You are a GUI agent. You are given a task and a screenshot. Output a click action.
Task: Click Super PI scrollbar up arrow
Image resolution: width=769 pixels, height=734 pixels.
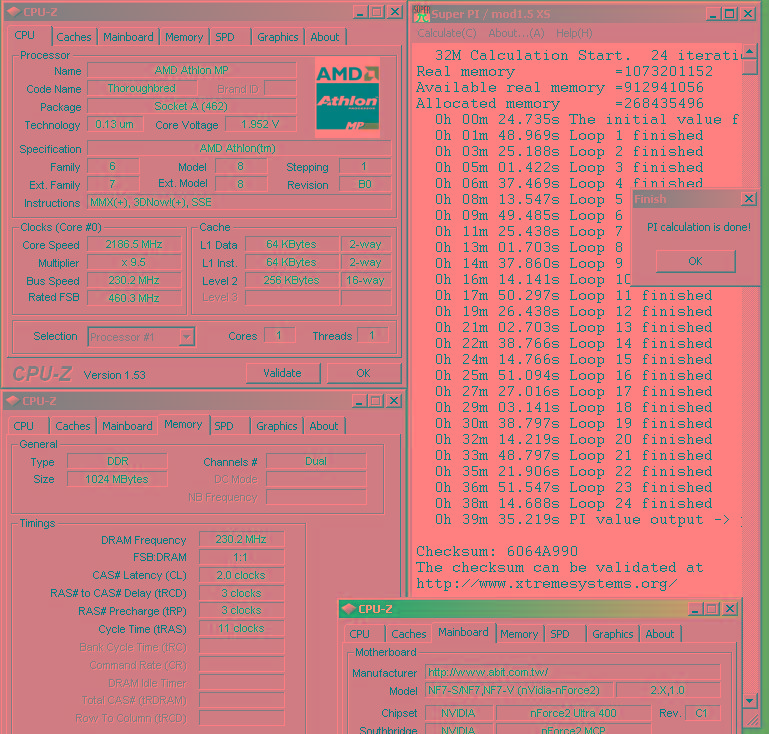[750, 51]
